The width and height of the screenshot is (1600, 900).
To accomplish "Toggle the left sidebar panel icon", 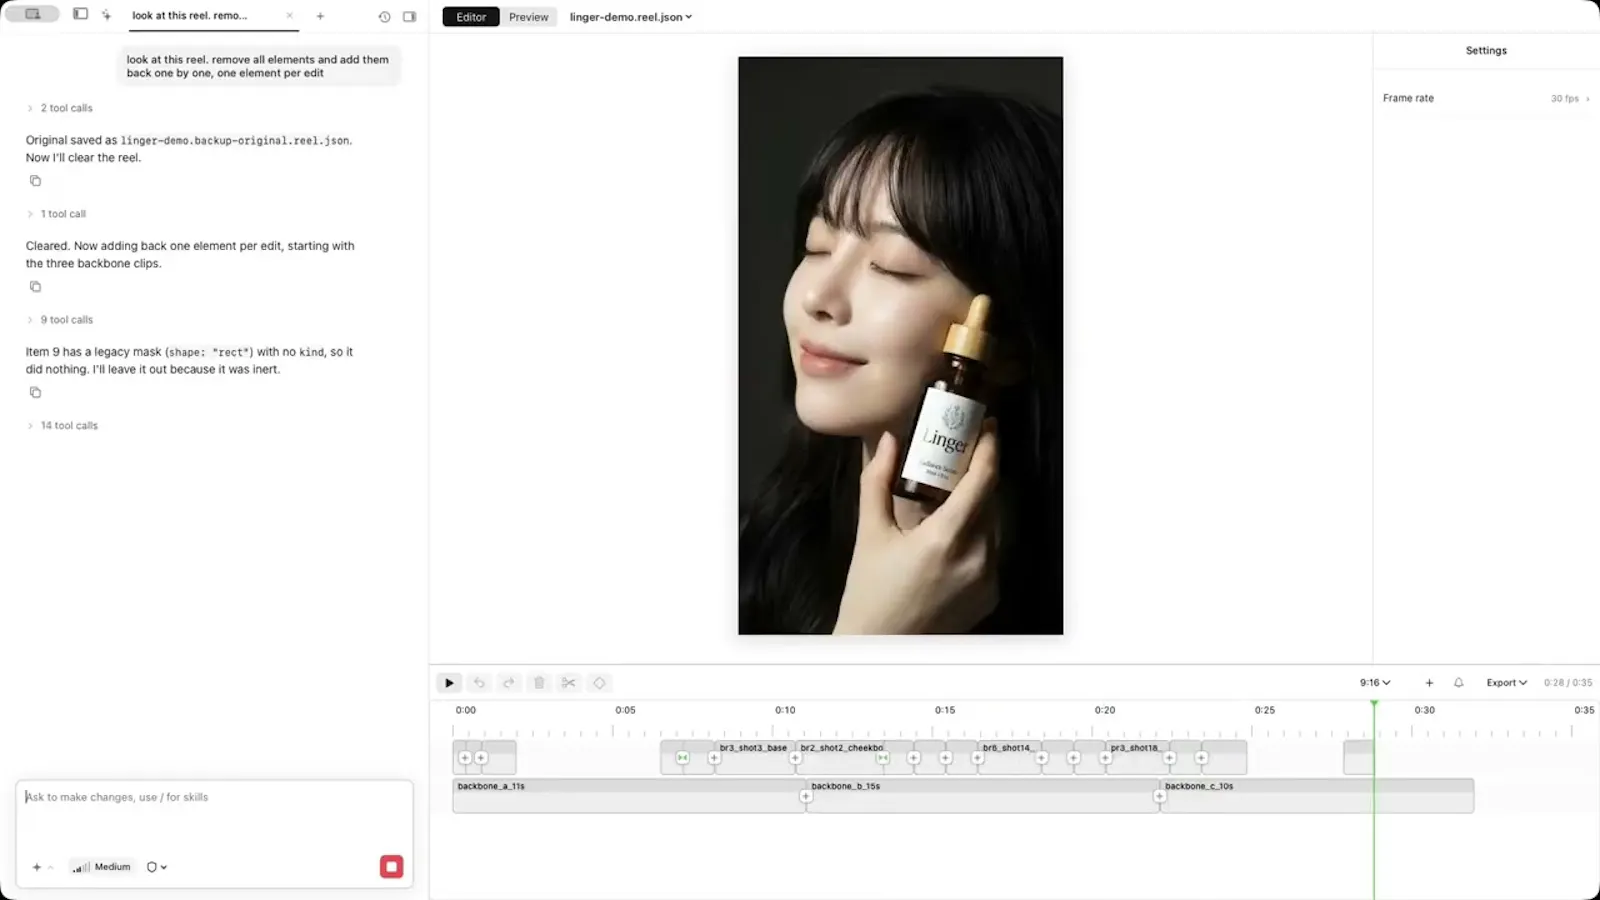I will point(80,14).
